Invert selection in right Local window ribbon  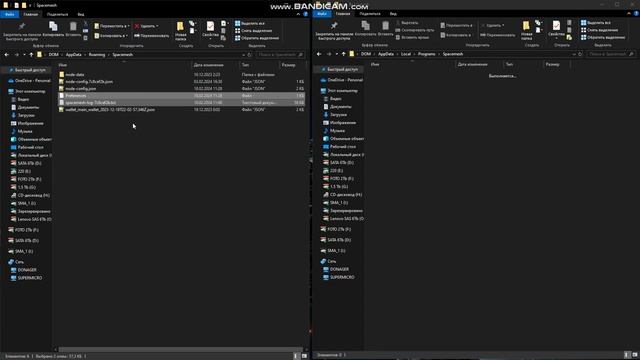pyautogui.click(x=603, y=37)
